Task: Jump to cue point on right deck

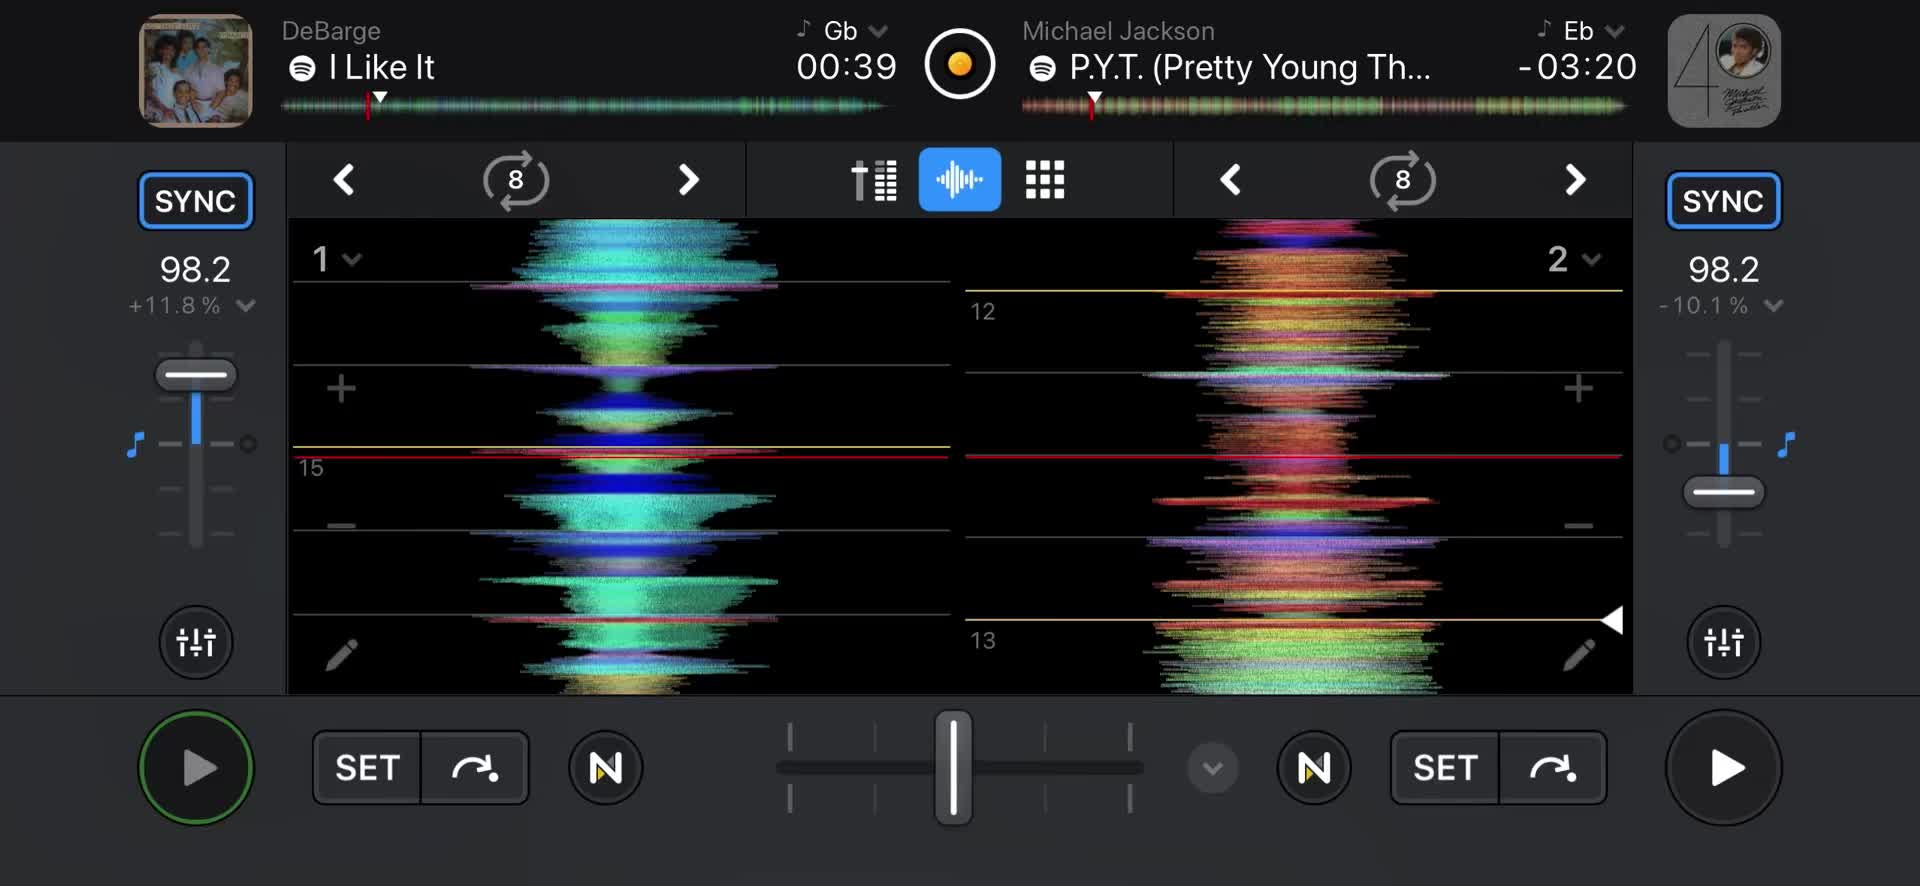Action: click(x=1552, y=768)
